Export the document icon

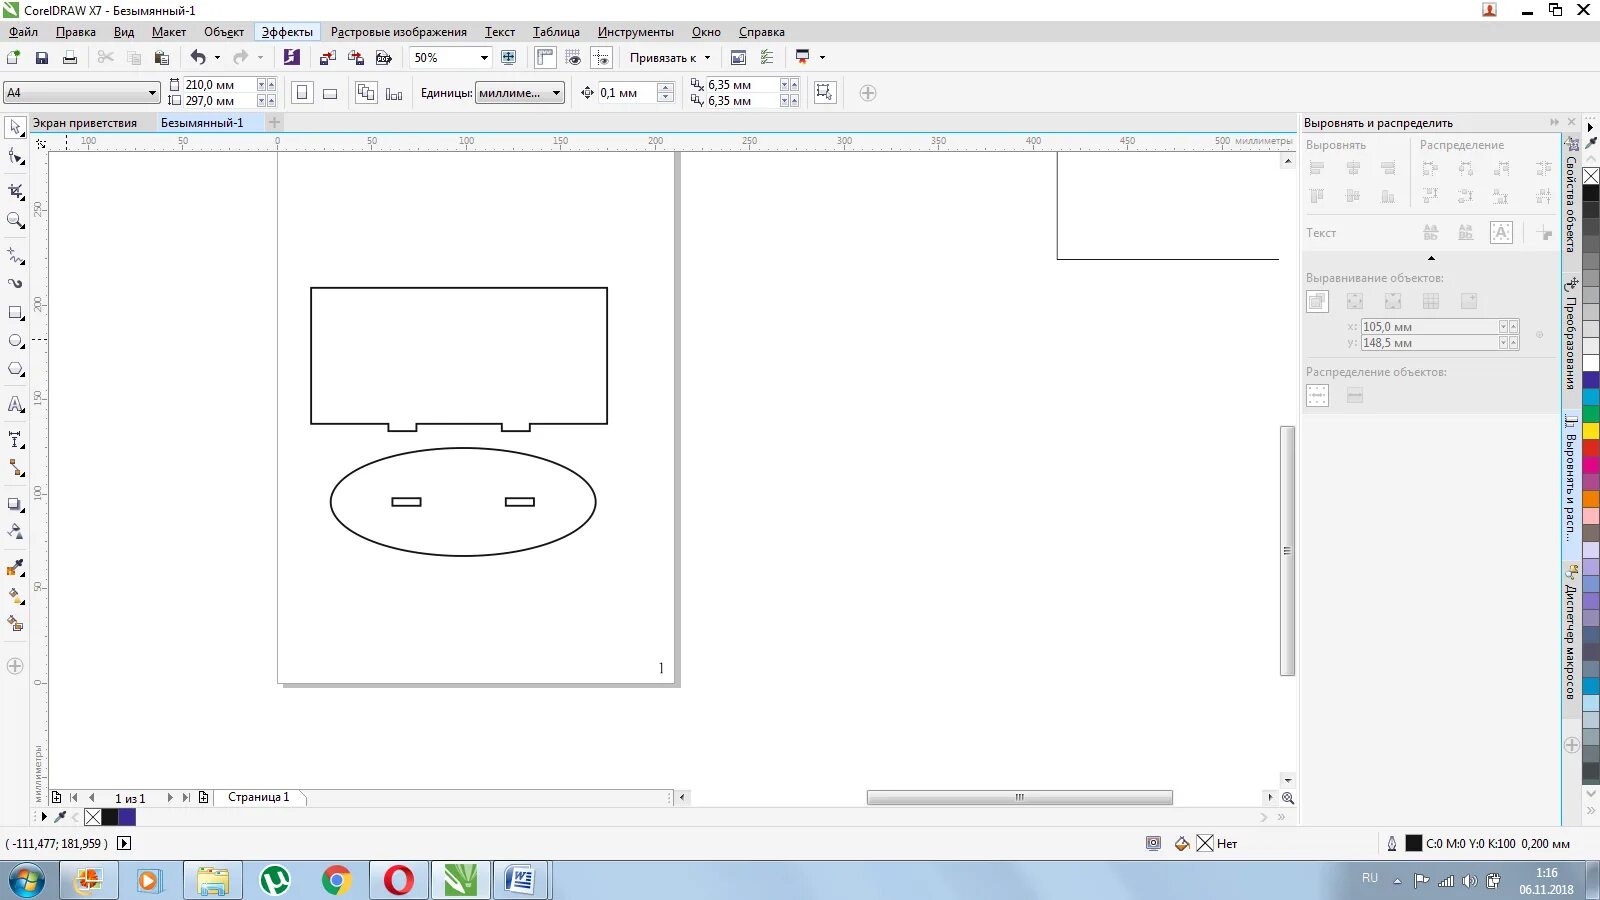click(x=355, y=58)
